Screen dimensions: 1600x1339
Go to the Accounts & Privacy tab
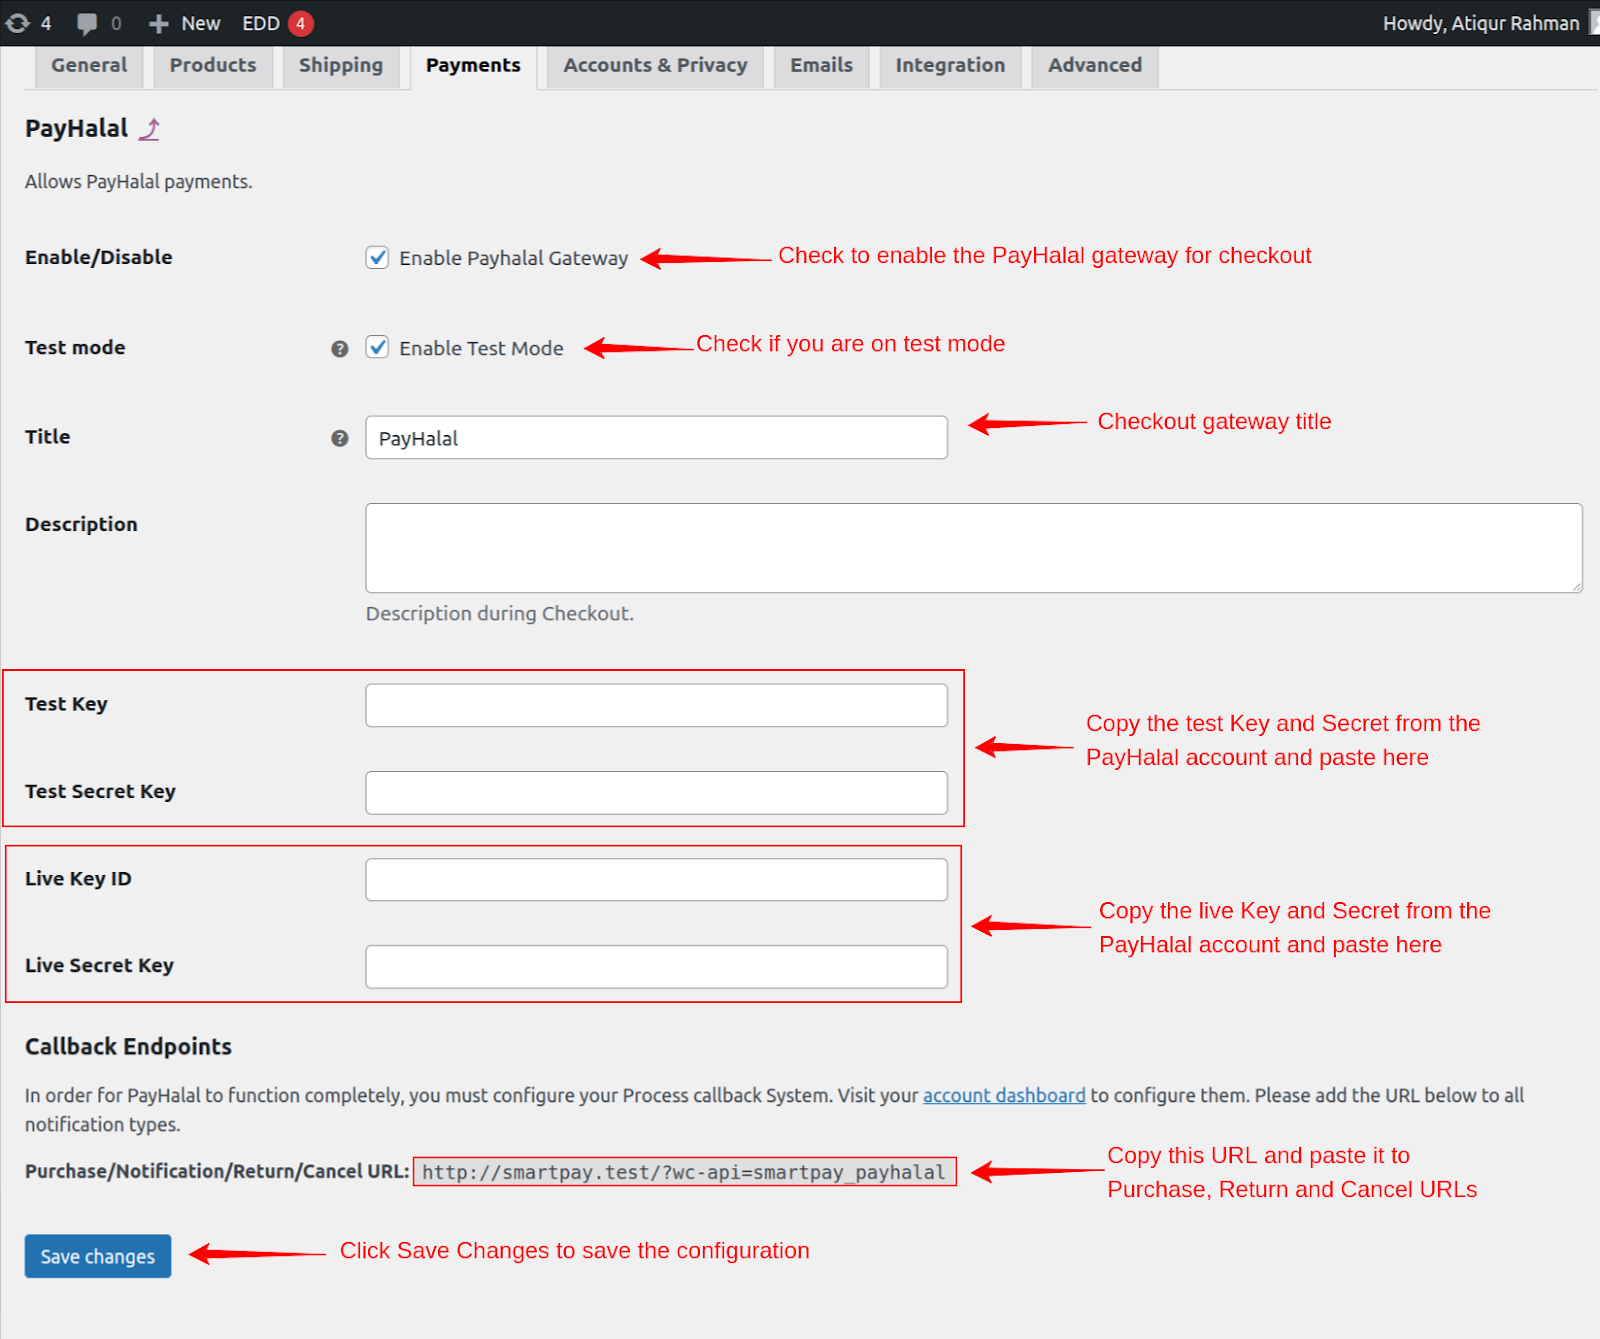pyautogui.click(x=655, y=66)
